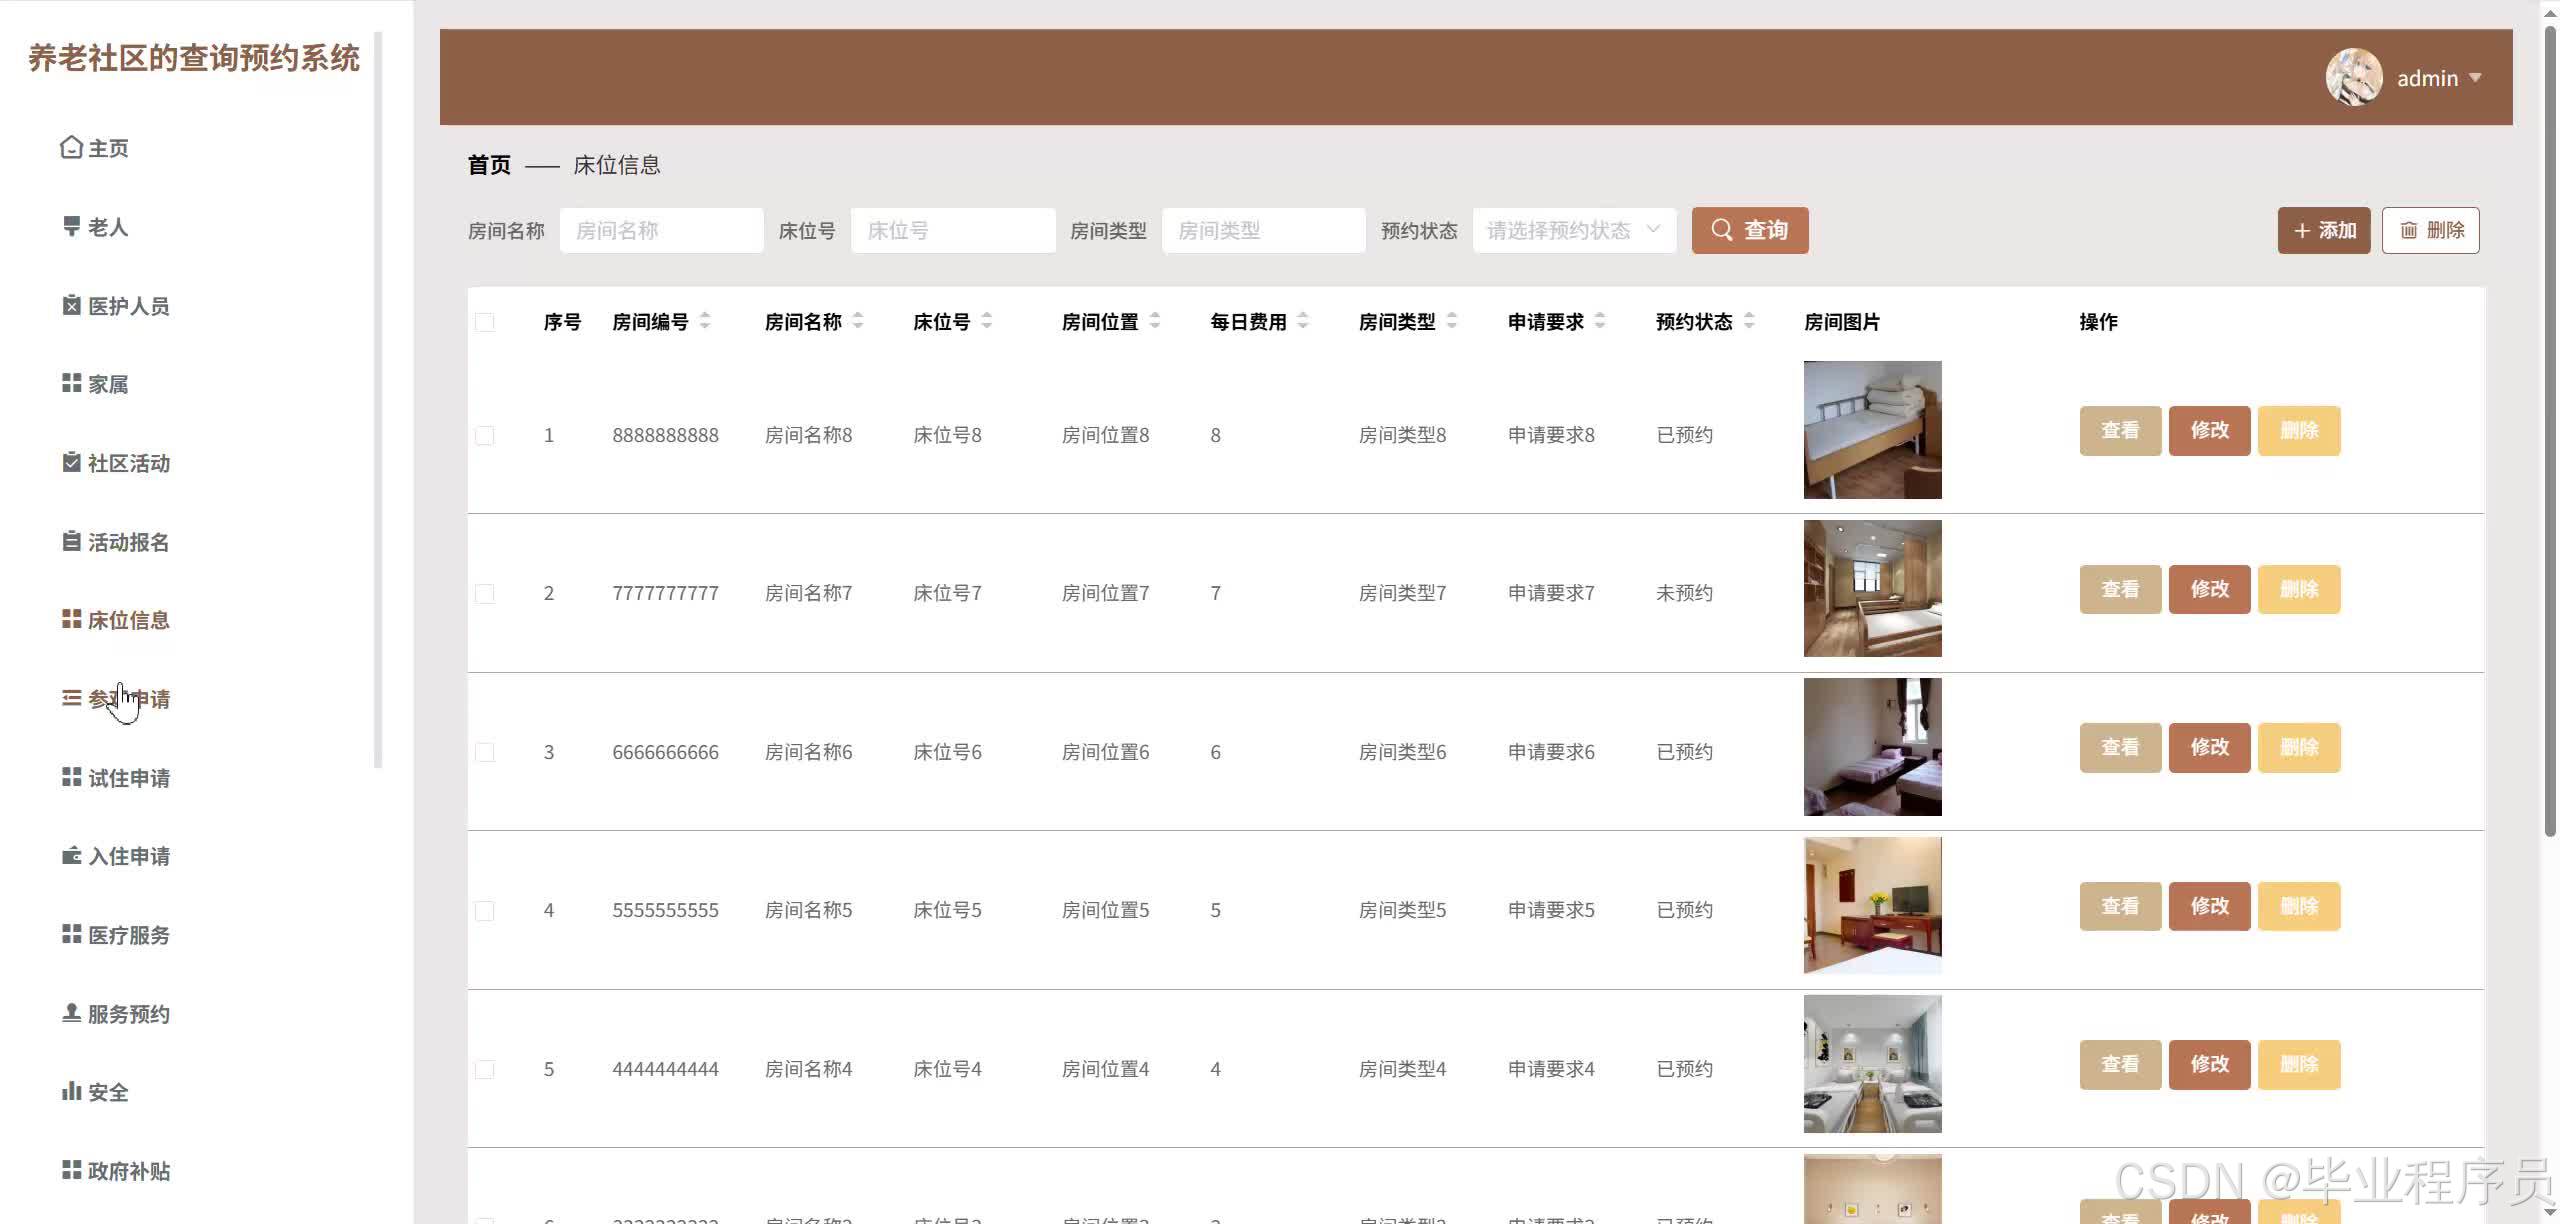
Task: Check the checkbox for row 6666666666
Action: 485,752
